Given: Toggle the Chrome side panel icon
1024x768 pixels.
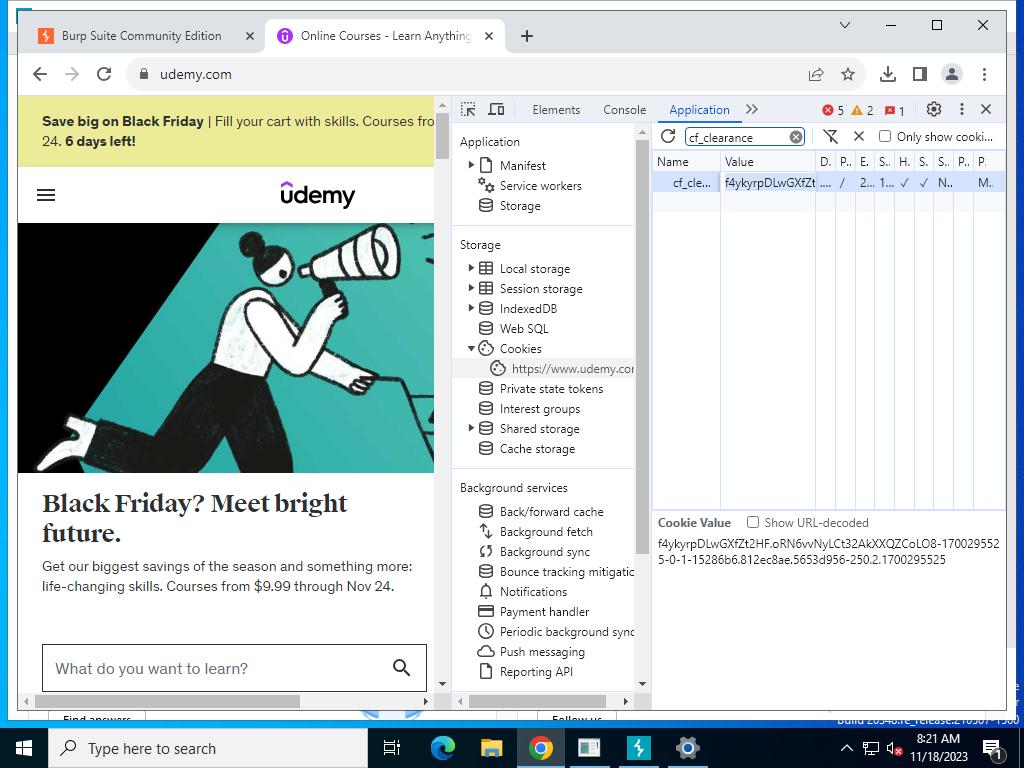Looking at the screenshot, I should pyautogui.click(x=920, y=74).
